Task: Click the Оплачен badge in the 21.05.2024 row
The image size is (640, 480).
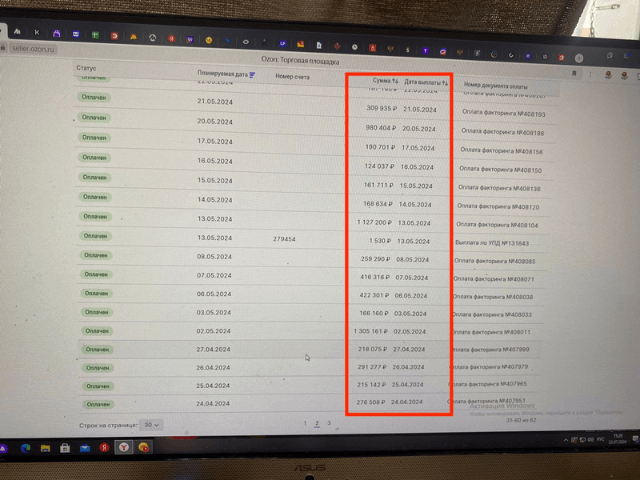Action: coord(94,97)
